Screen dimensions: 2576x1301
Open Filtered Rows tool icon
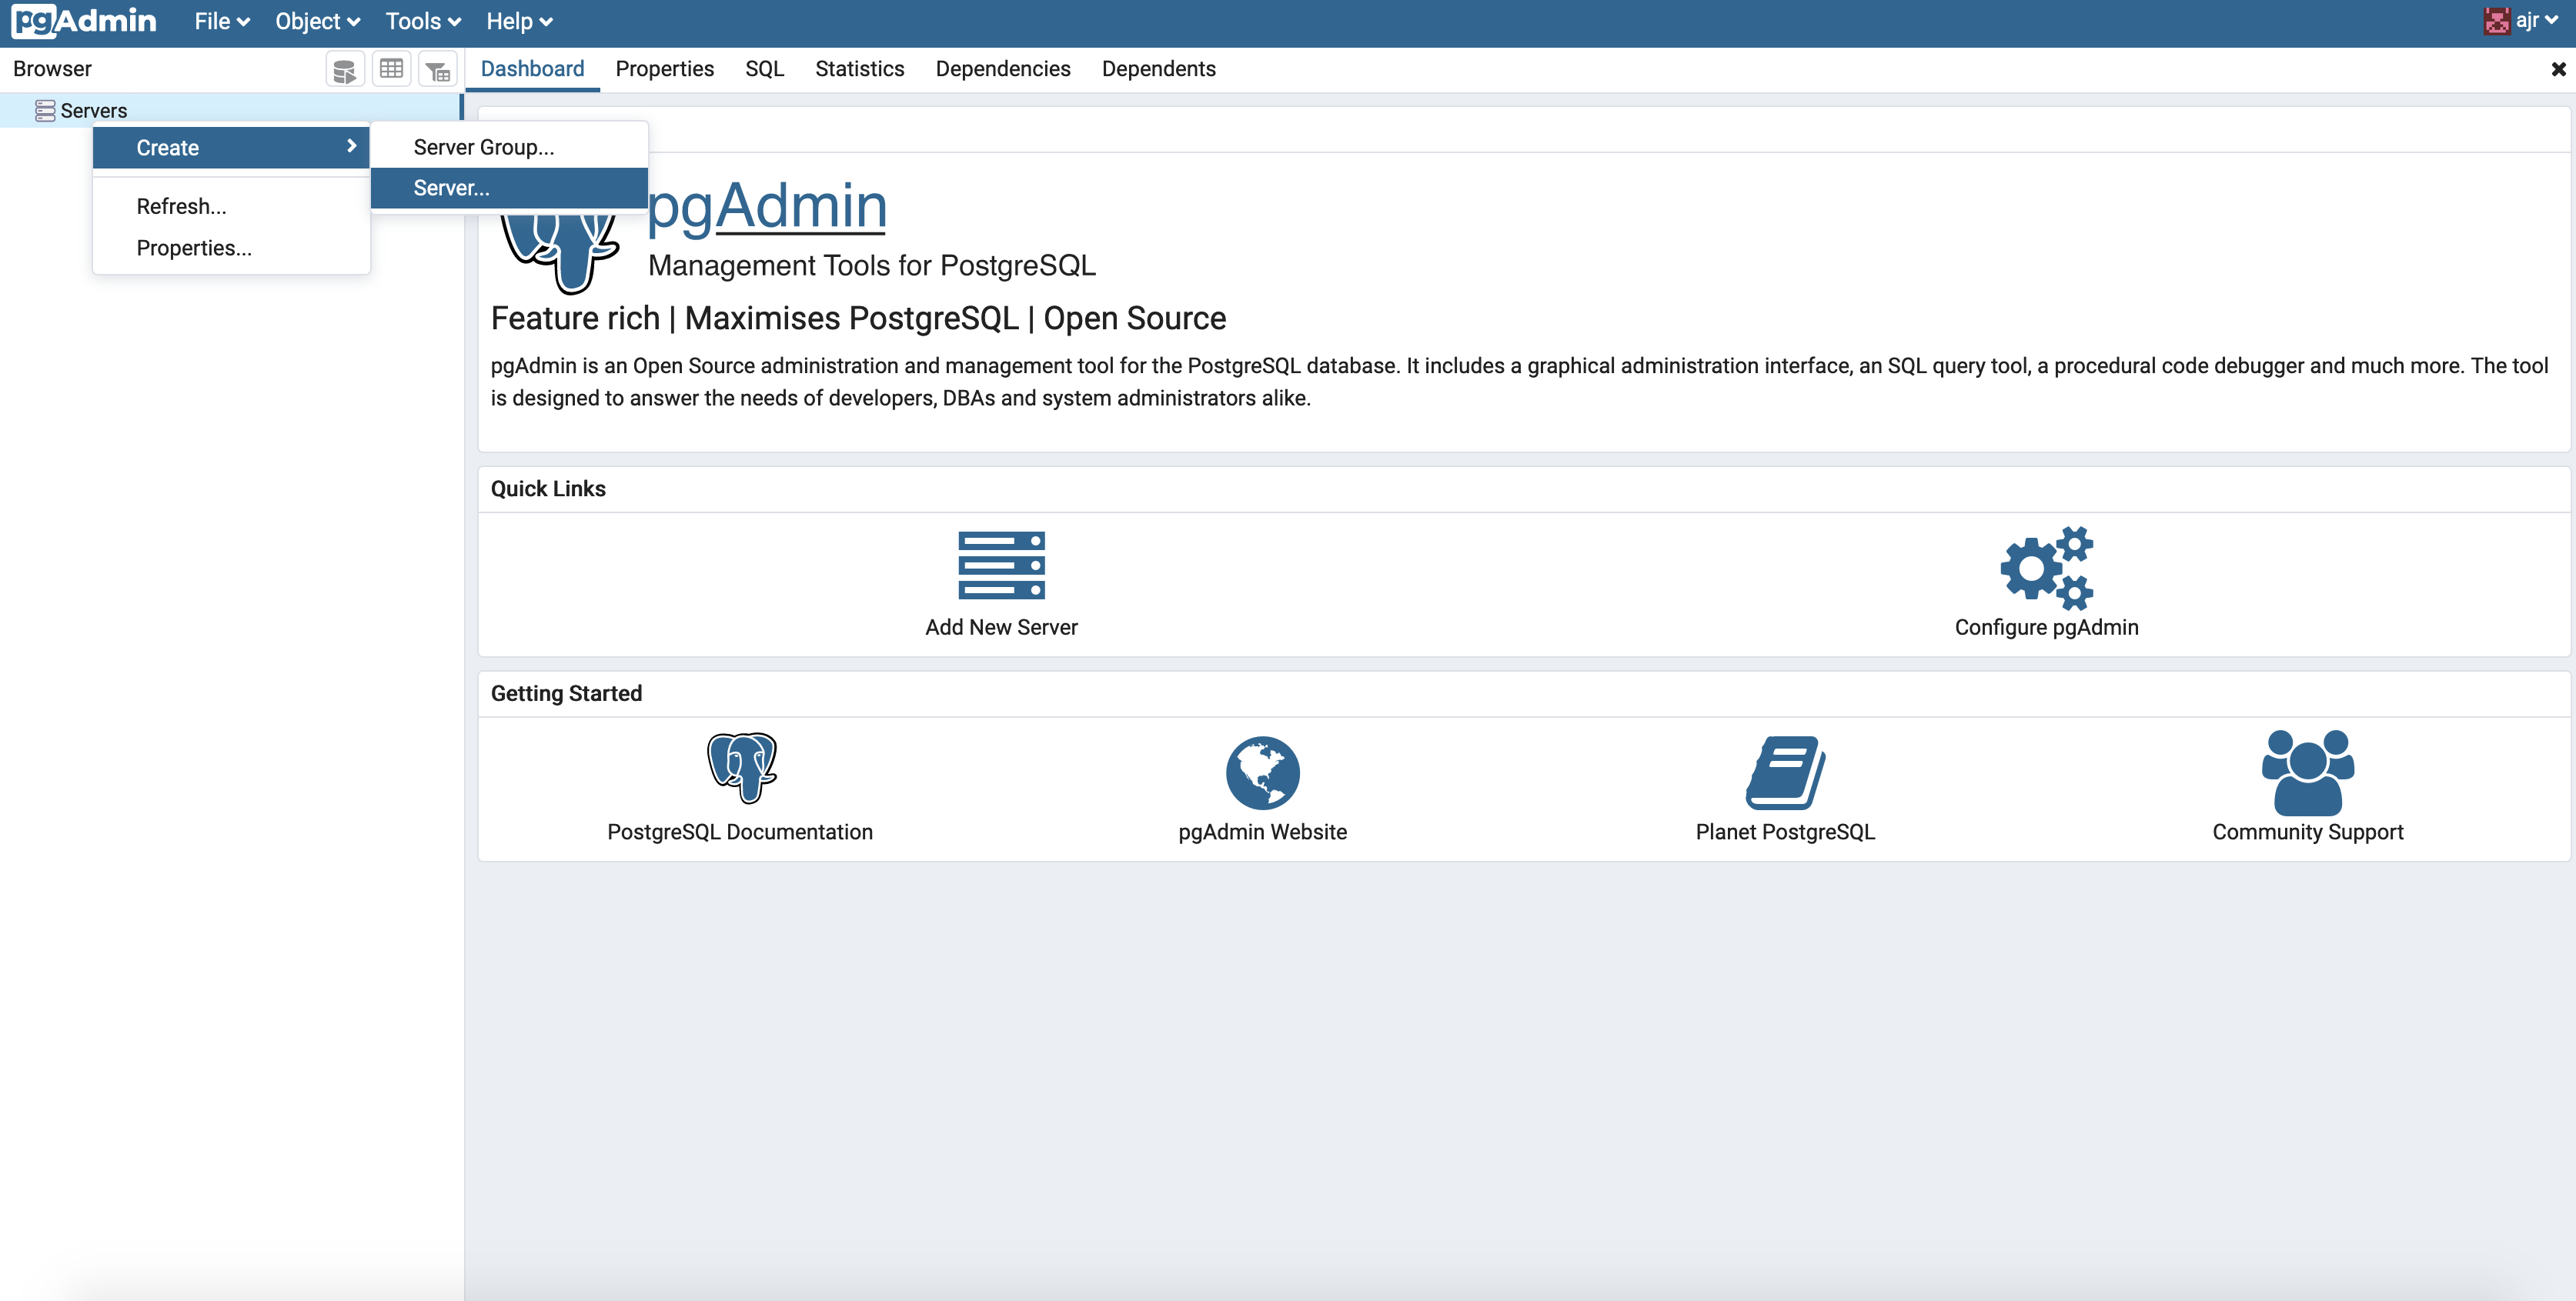[437, 68]
